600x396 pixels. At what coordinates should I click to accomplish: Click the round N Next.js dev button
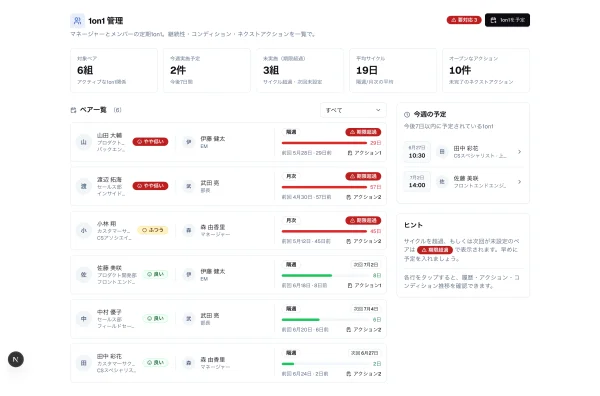click(16, 359)
